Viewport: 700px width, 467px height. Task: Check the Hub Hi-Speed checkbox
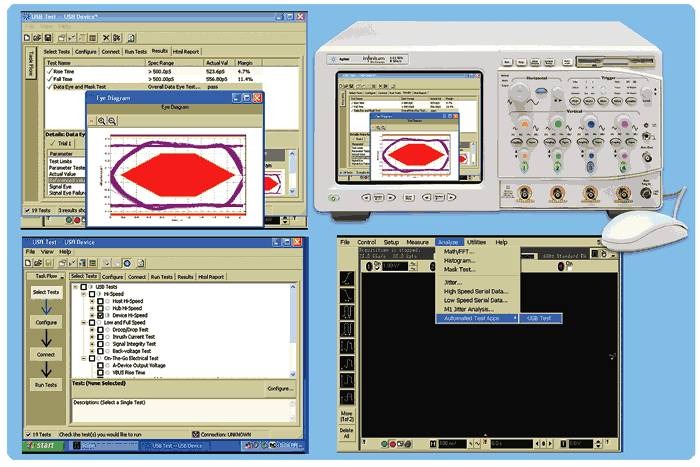(x=100, y=308)
